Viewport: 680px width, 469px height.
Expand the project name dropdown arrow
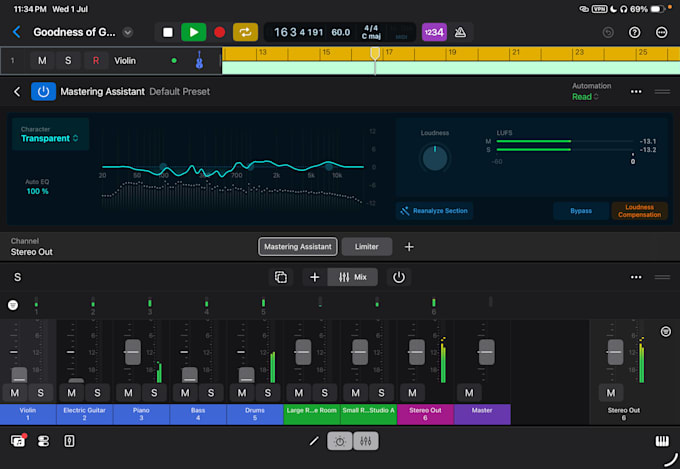click(128, 32)
